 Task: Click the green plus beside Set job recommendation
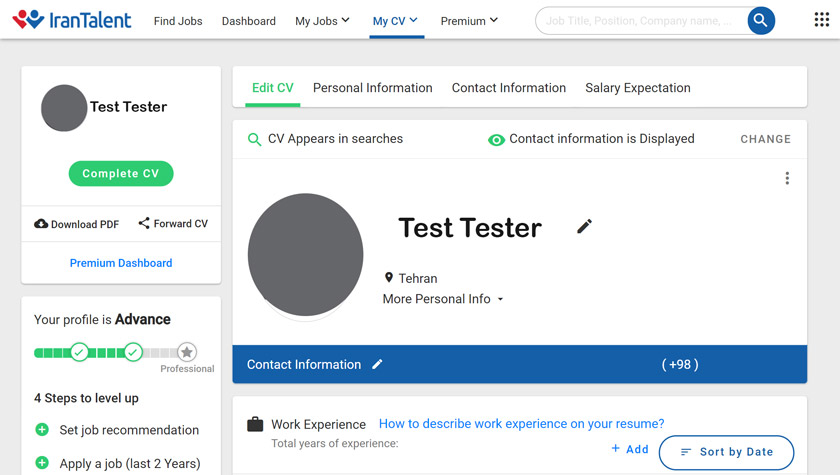42,430
